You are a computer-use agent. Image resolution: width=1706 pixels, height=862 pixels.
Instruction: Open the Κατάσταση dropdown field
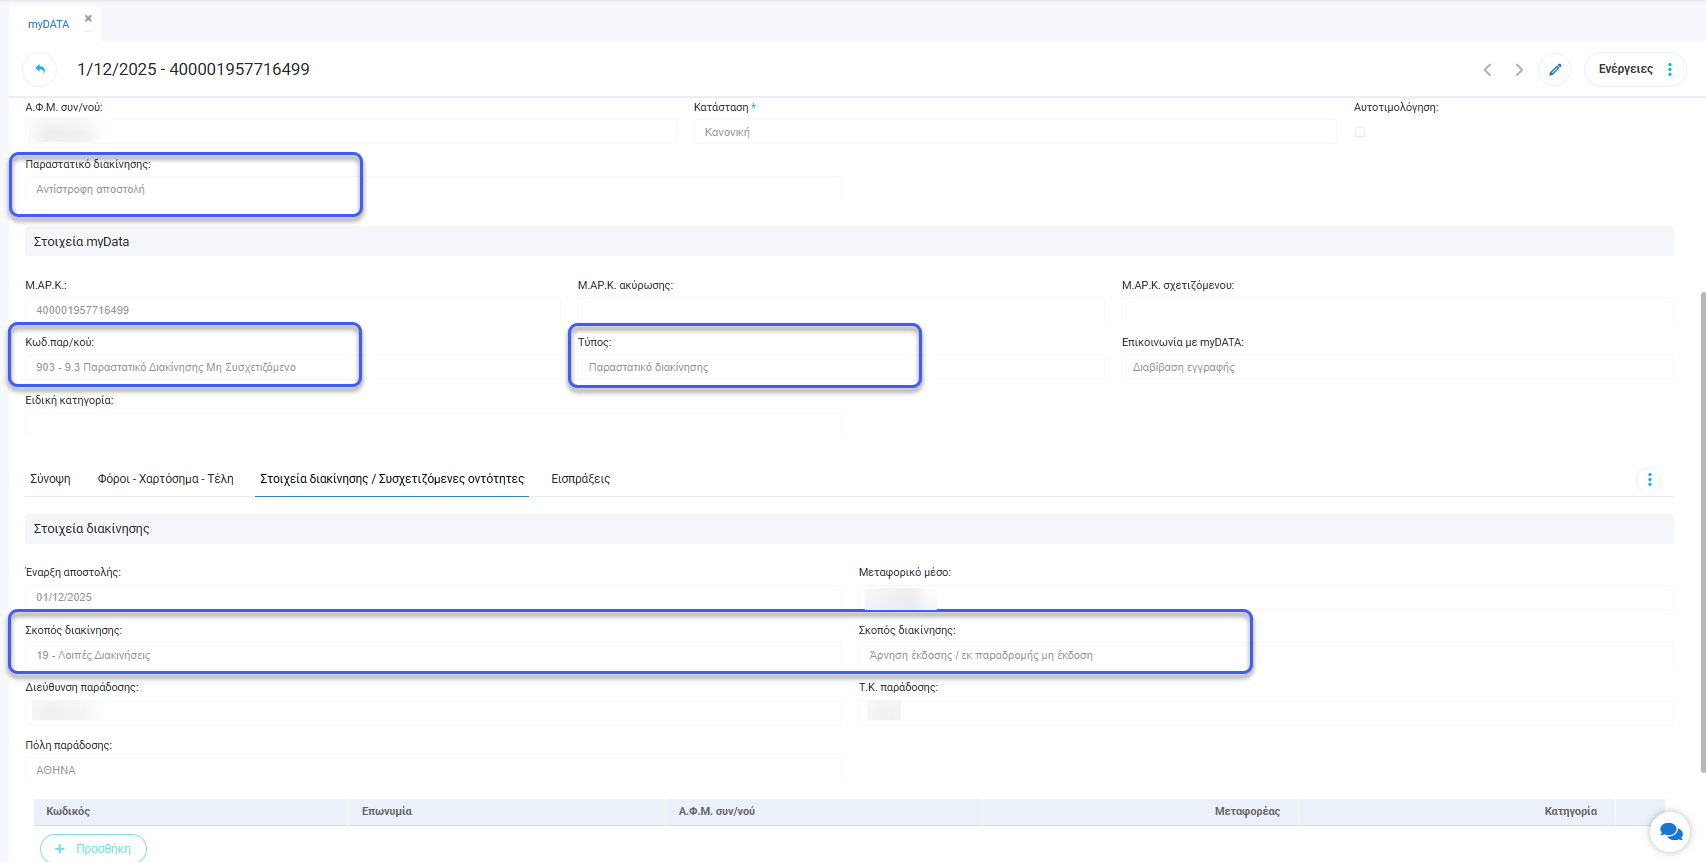pyautogui.click(x=1014, y=132)
